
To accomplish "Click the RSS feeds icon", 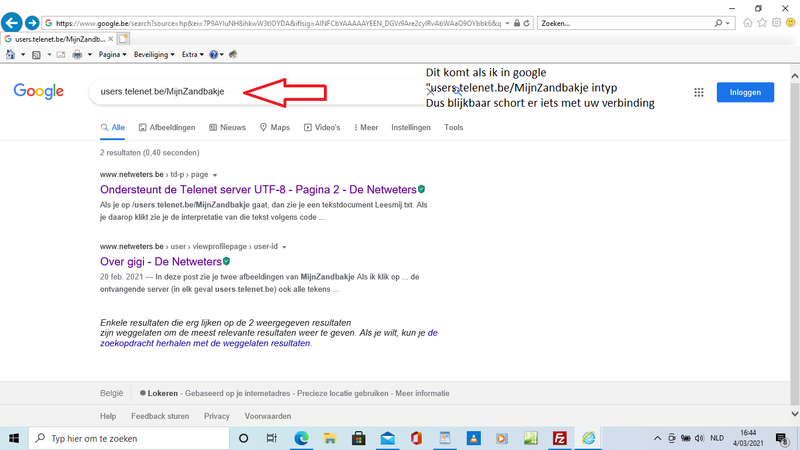I will tap(36, 55).
